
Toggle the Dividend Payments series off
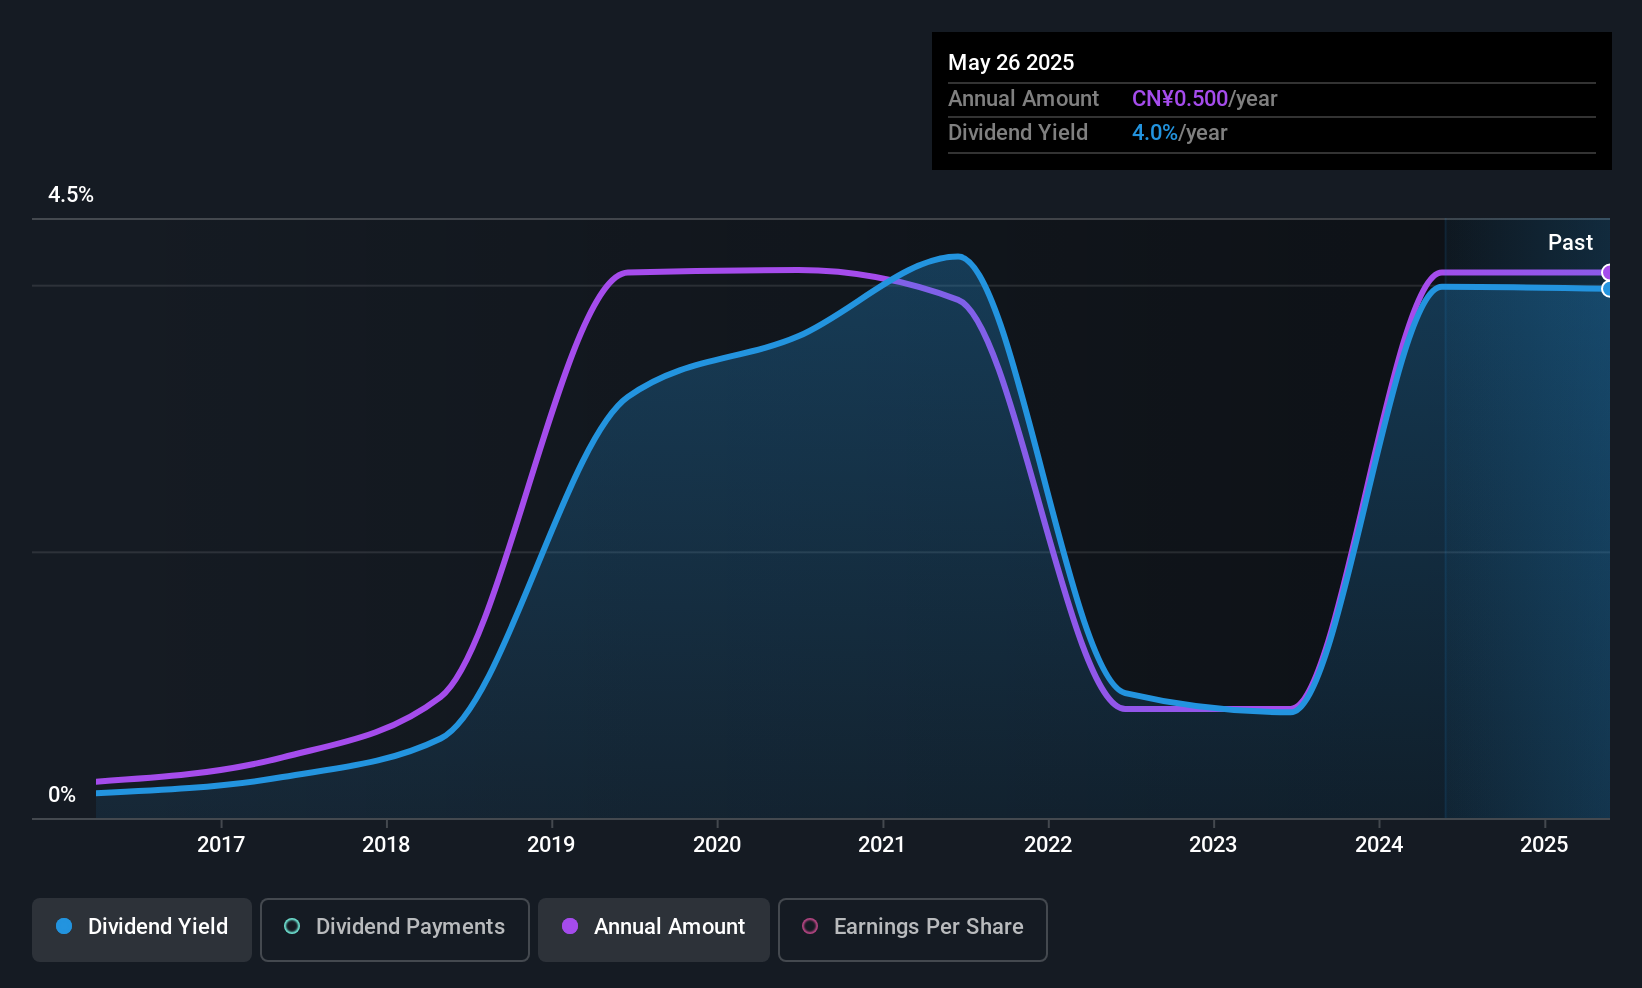pos(394,927)
